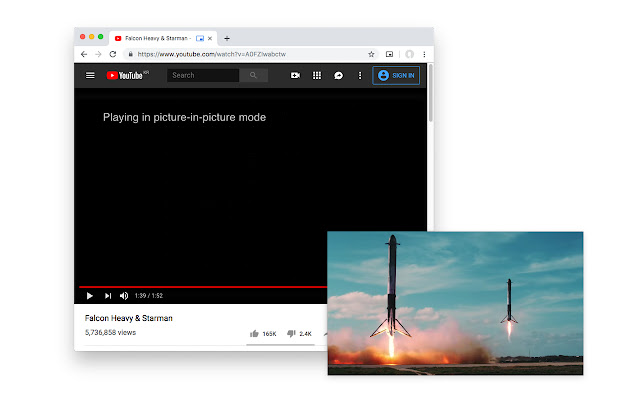Click the red video progress bar

click(x=203, y=287)
